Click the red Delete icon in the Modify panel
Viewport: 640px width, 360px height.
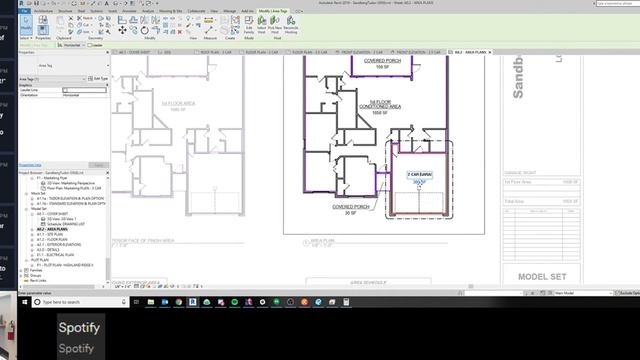pyautogui.click(x=180, y=32)
